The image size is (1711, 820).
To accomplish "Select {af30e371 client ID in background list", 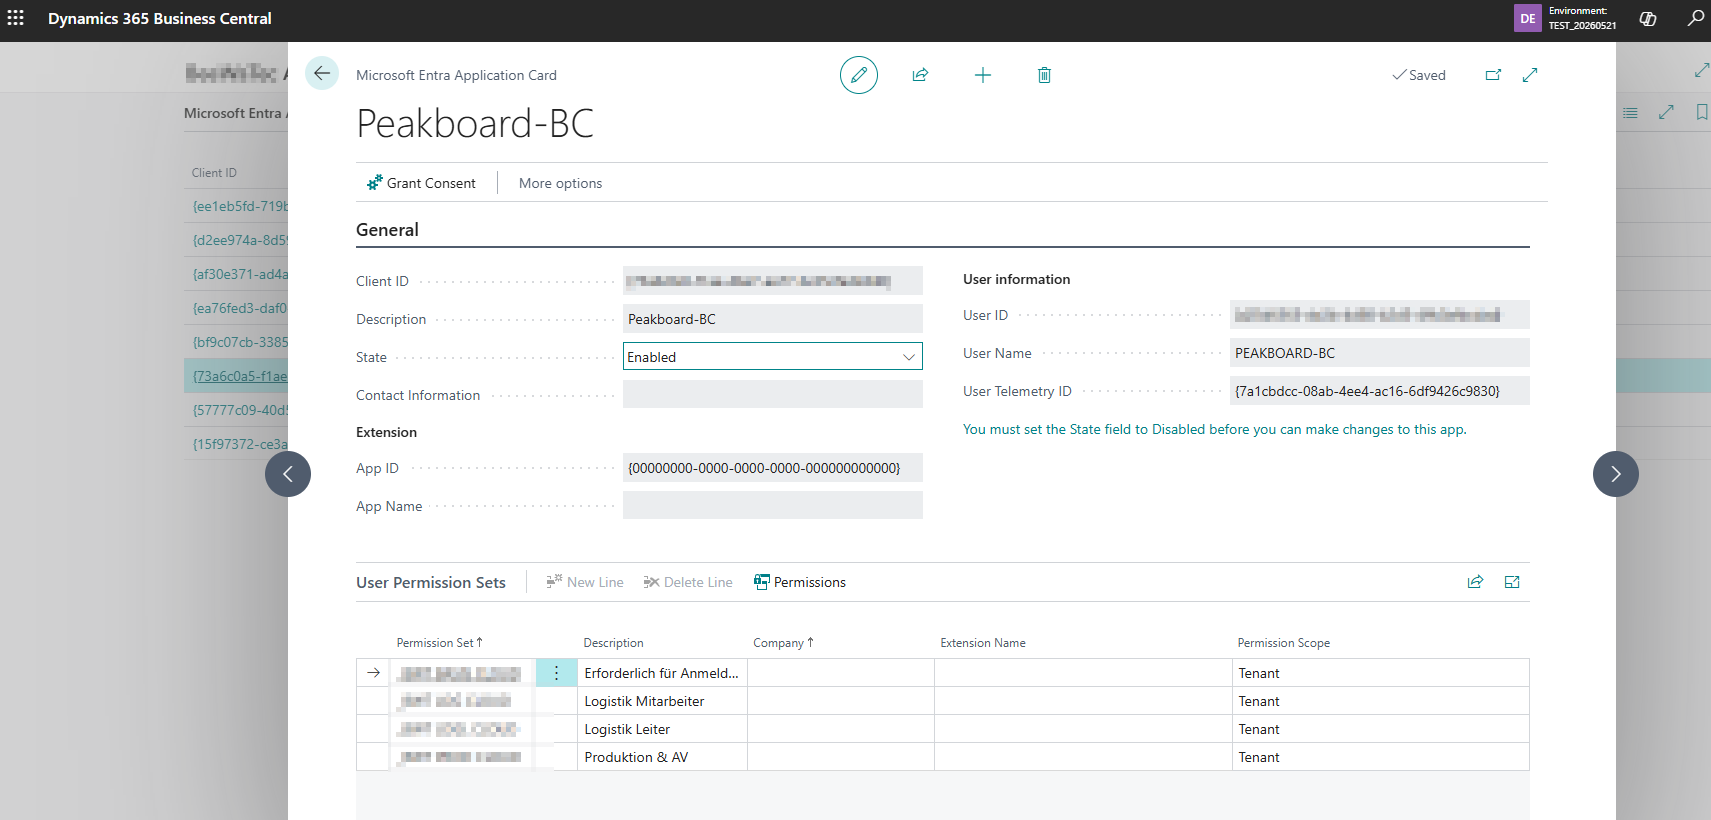I will [x=240, y=274].
